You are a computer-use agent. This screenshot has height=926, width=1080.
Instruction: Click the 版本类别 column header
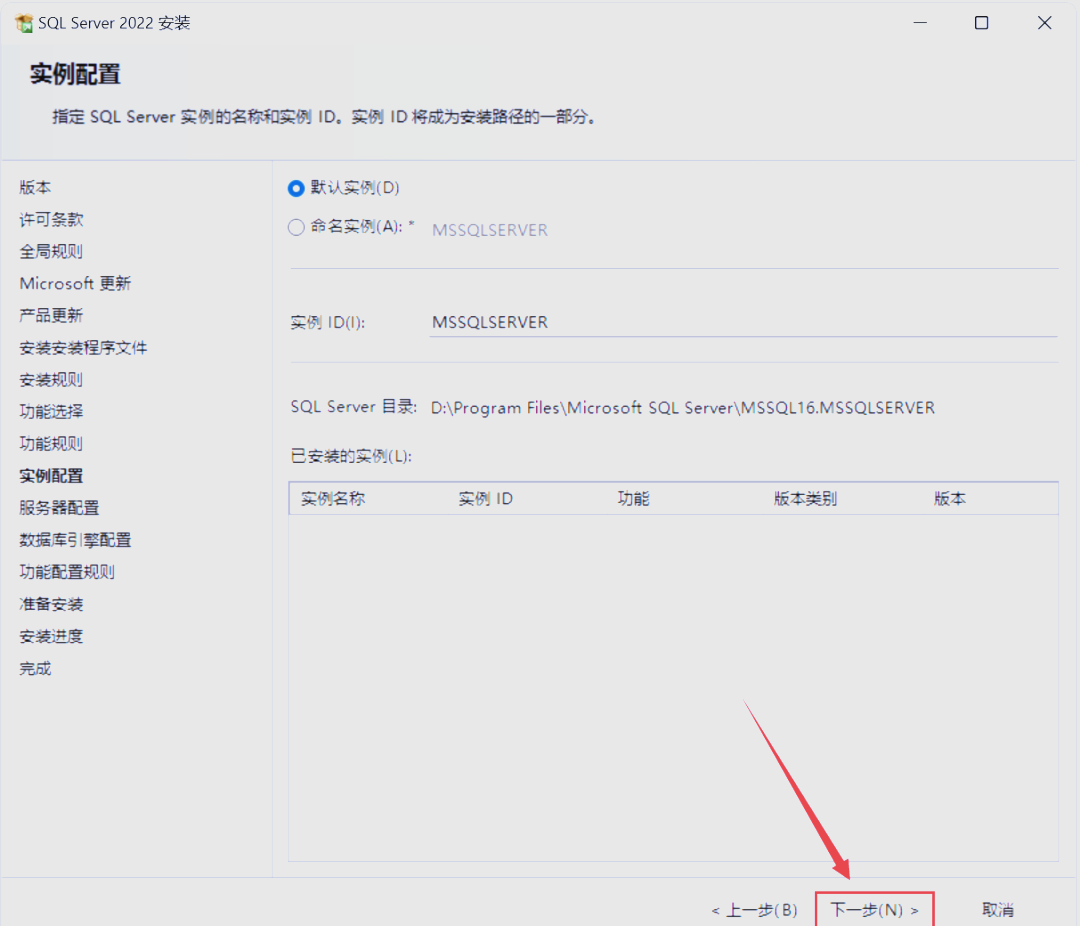[x=805, y=499]
